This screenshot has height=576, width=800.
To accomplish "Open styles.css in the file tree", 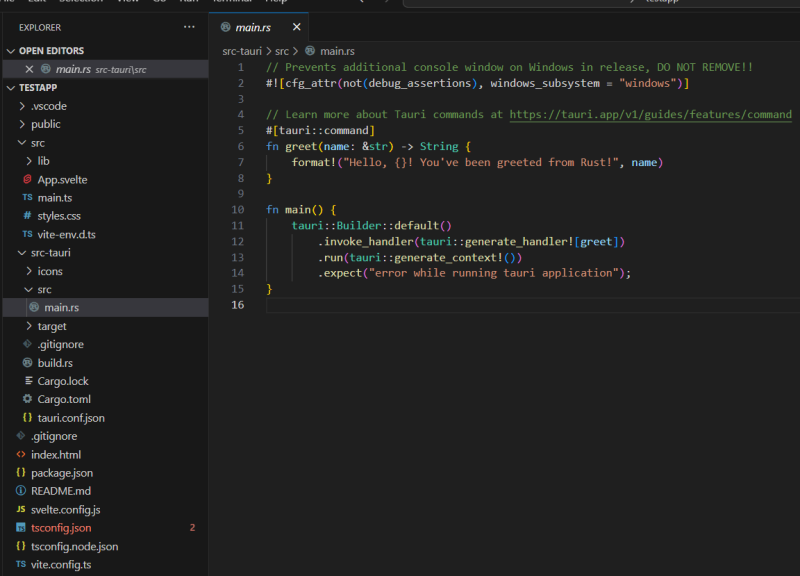I will pyautogui.click(x=59, y=216).
